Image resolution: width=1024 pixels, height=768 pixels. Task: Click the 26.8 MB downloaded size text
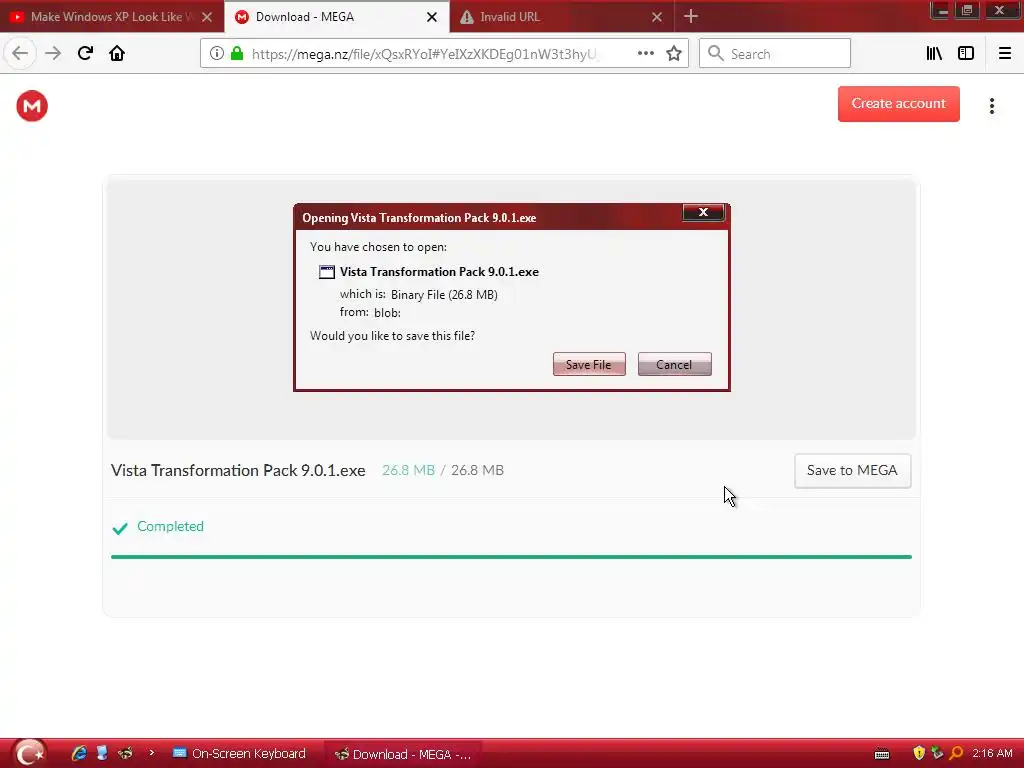click(408, 470)
